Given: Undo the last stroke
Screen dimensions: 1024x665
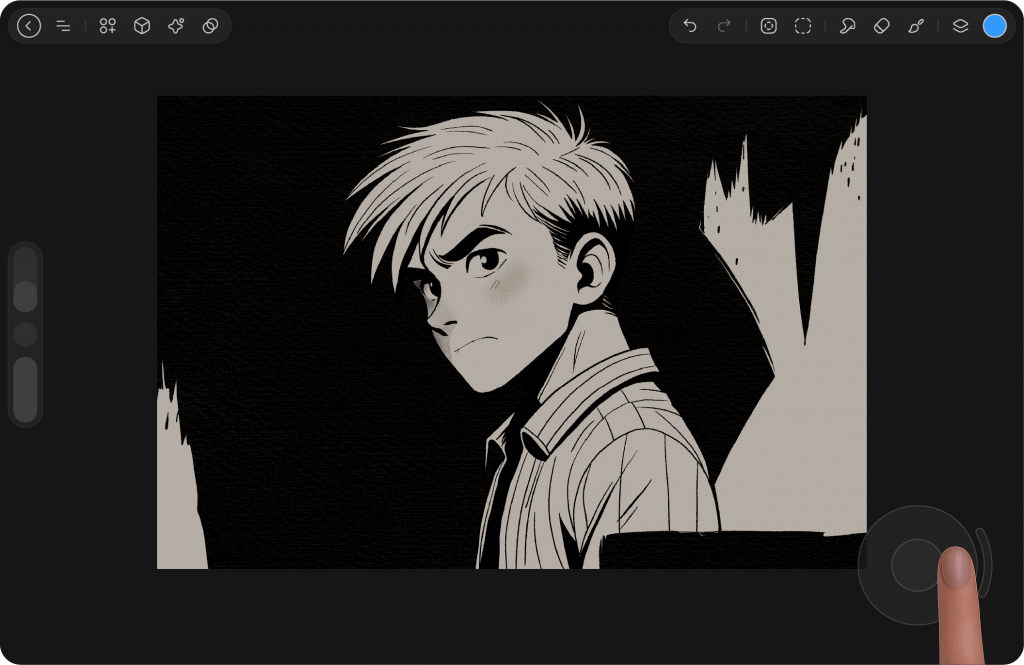Looking at the screenshot, I should 690,26.
